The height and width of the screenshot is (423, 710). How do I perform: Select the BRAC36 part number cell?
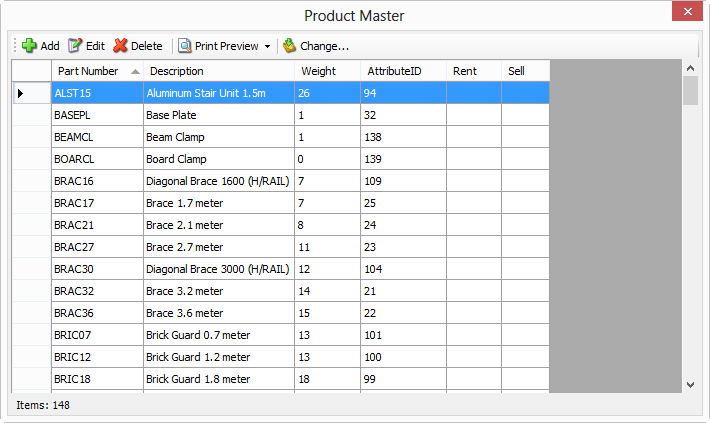click(x=97, y=313)
